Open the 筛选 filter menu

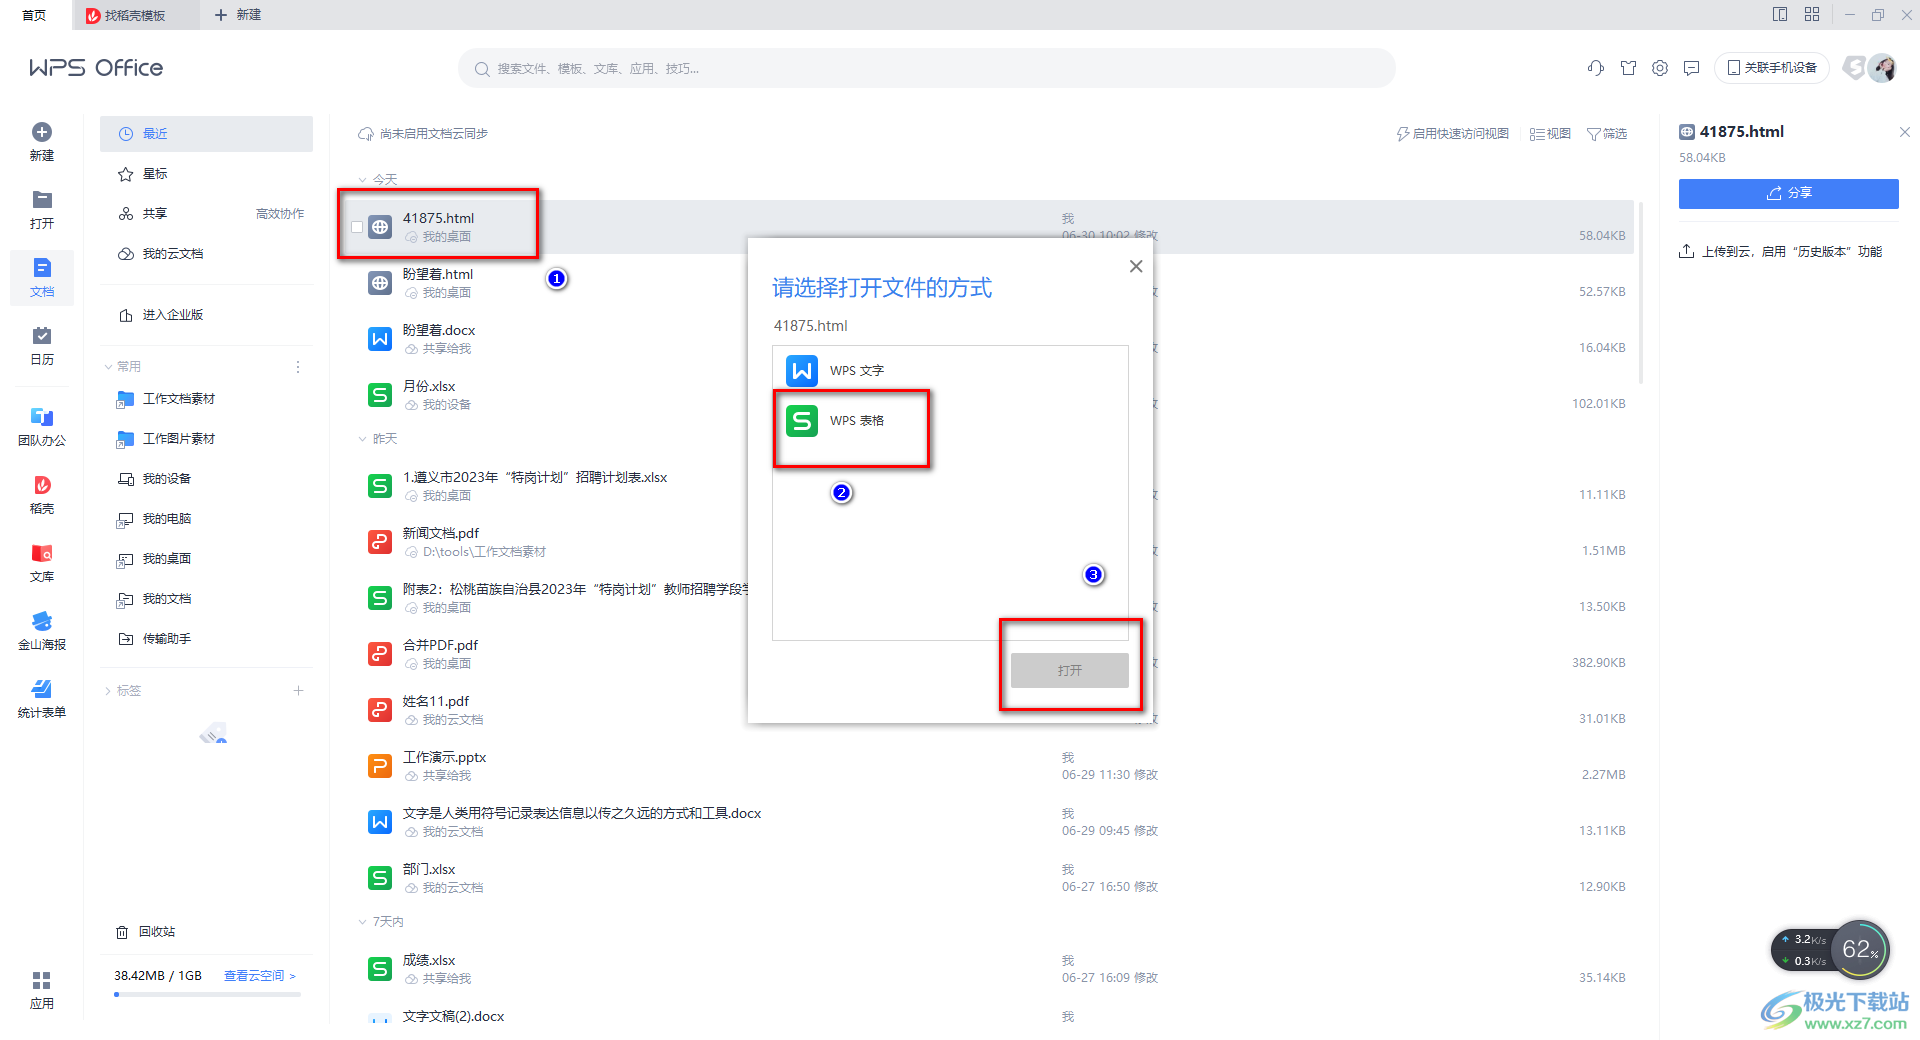coord(1607,134)
